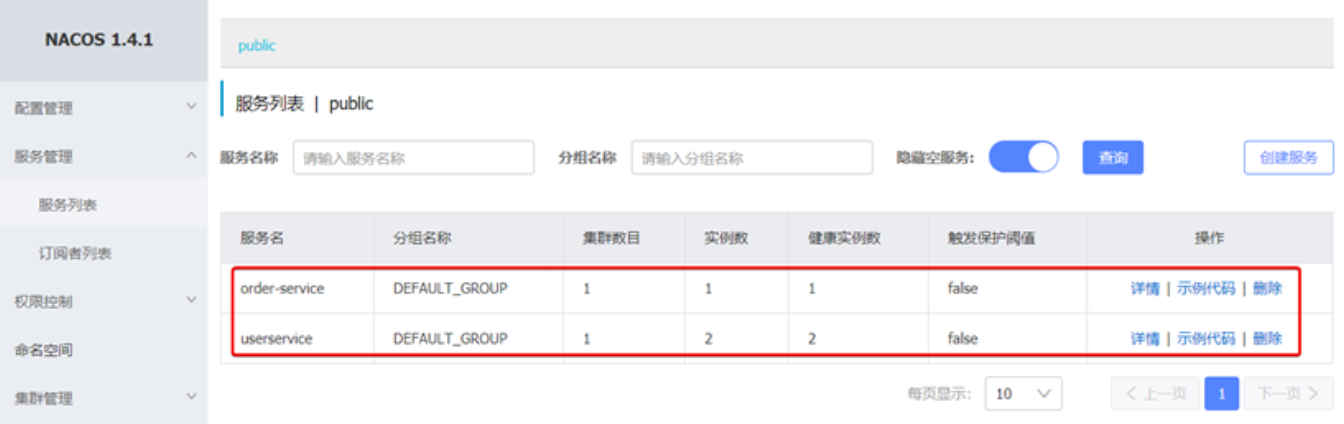Open 示例代码 for order-service

1205,289
